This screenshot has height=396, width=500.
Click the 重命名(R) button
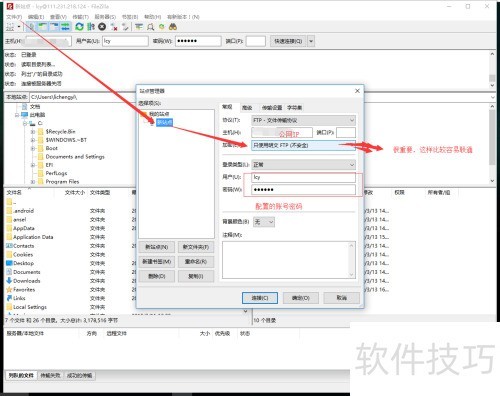[x=196, y=262]
